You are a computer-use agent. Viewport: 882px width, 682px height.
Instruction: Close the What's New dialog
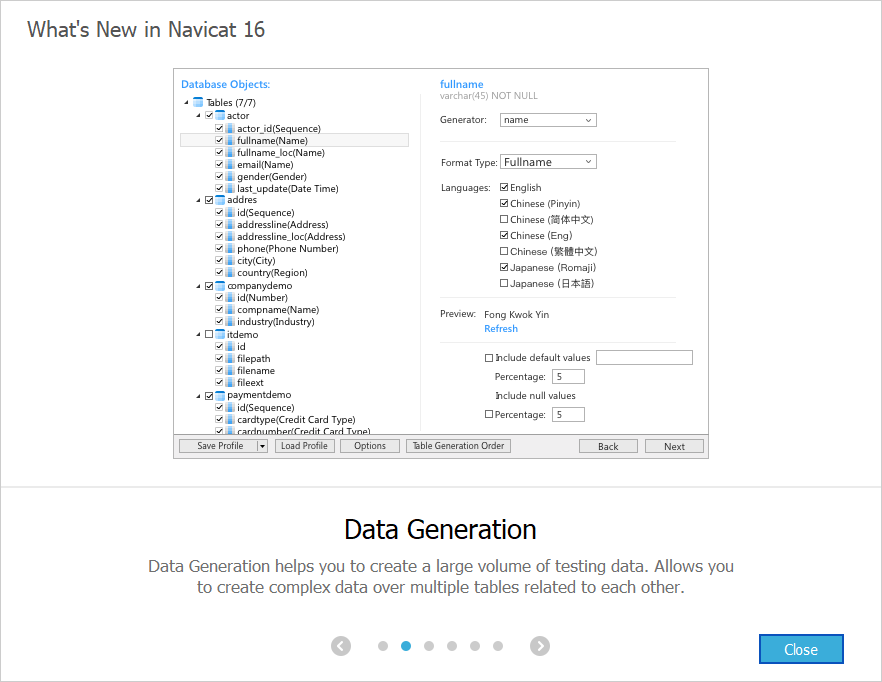coord(801,649)
